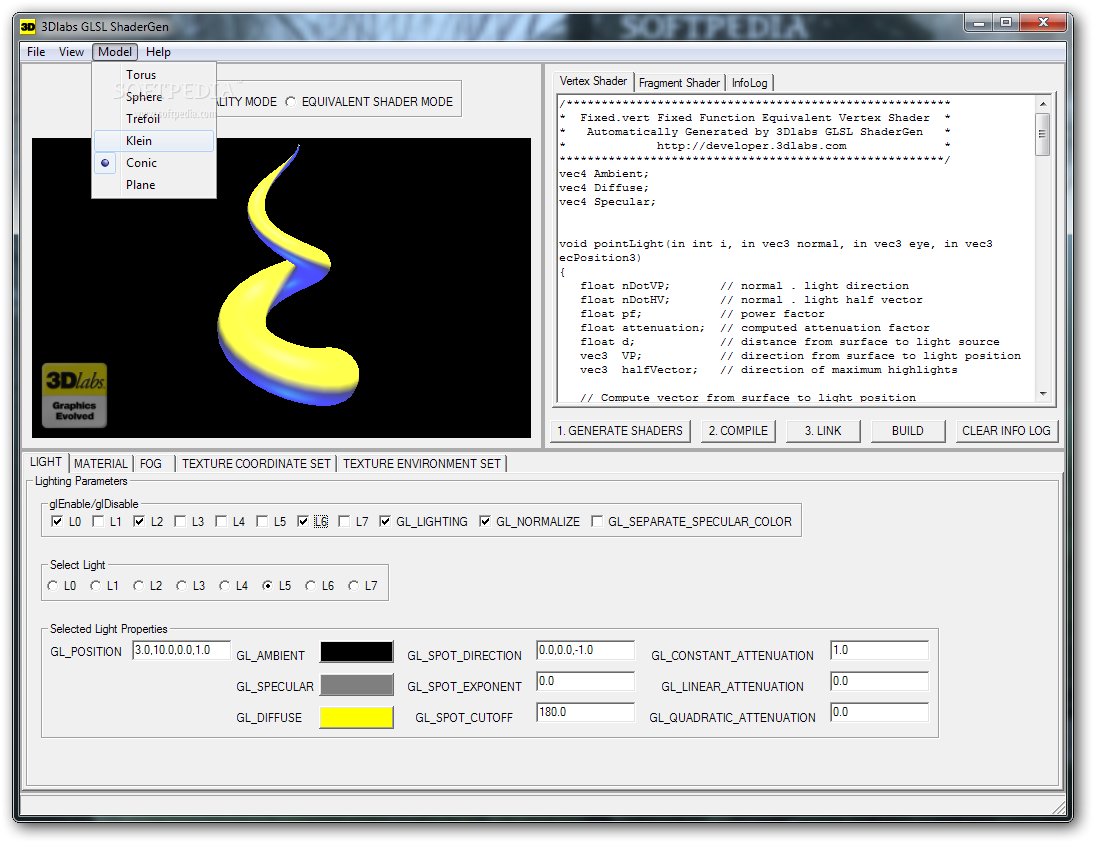The image size is (1094, 843).
Task: Click the Build button
Action: [x=908, y=431]
